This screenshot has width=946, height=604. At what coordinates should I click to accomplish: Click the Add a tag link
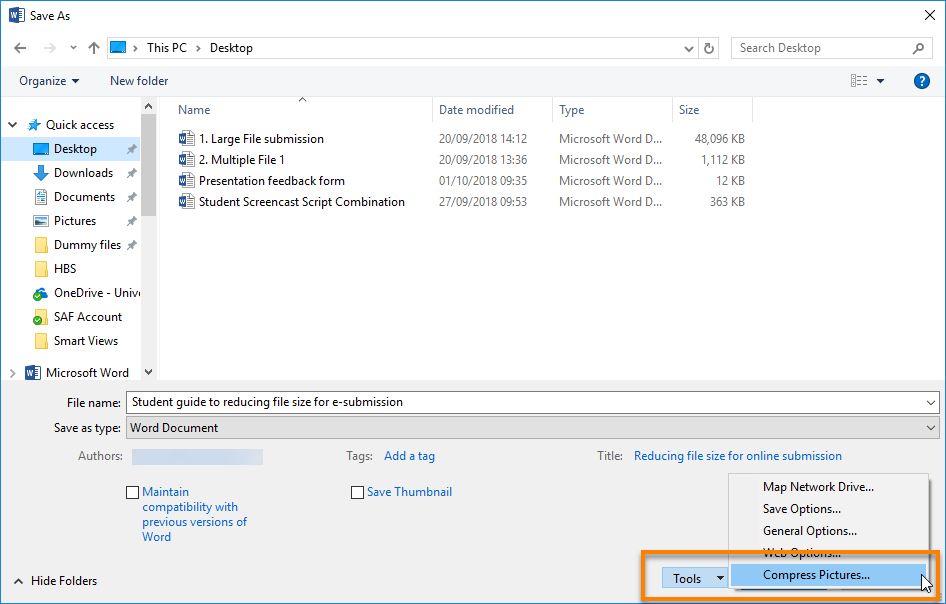point(409,456)
